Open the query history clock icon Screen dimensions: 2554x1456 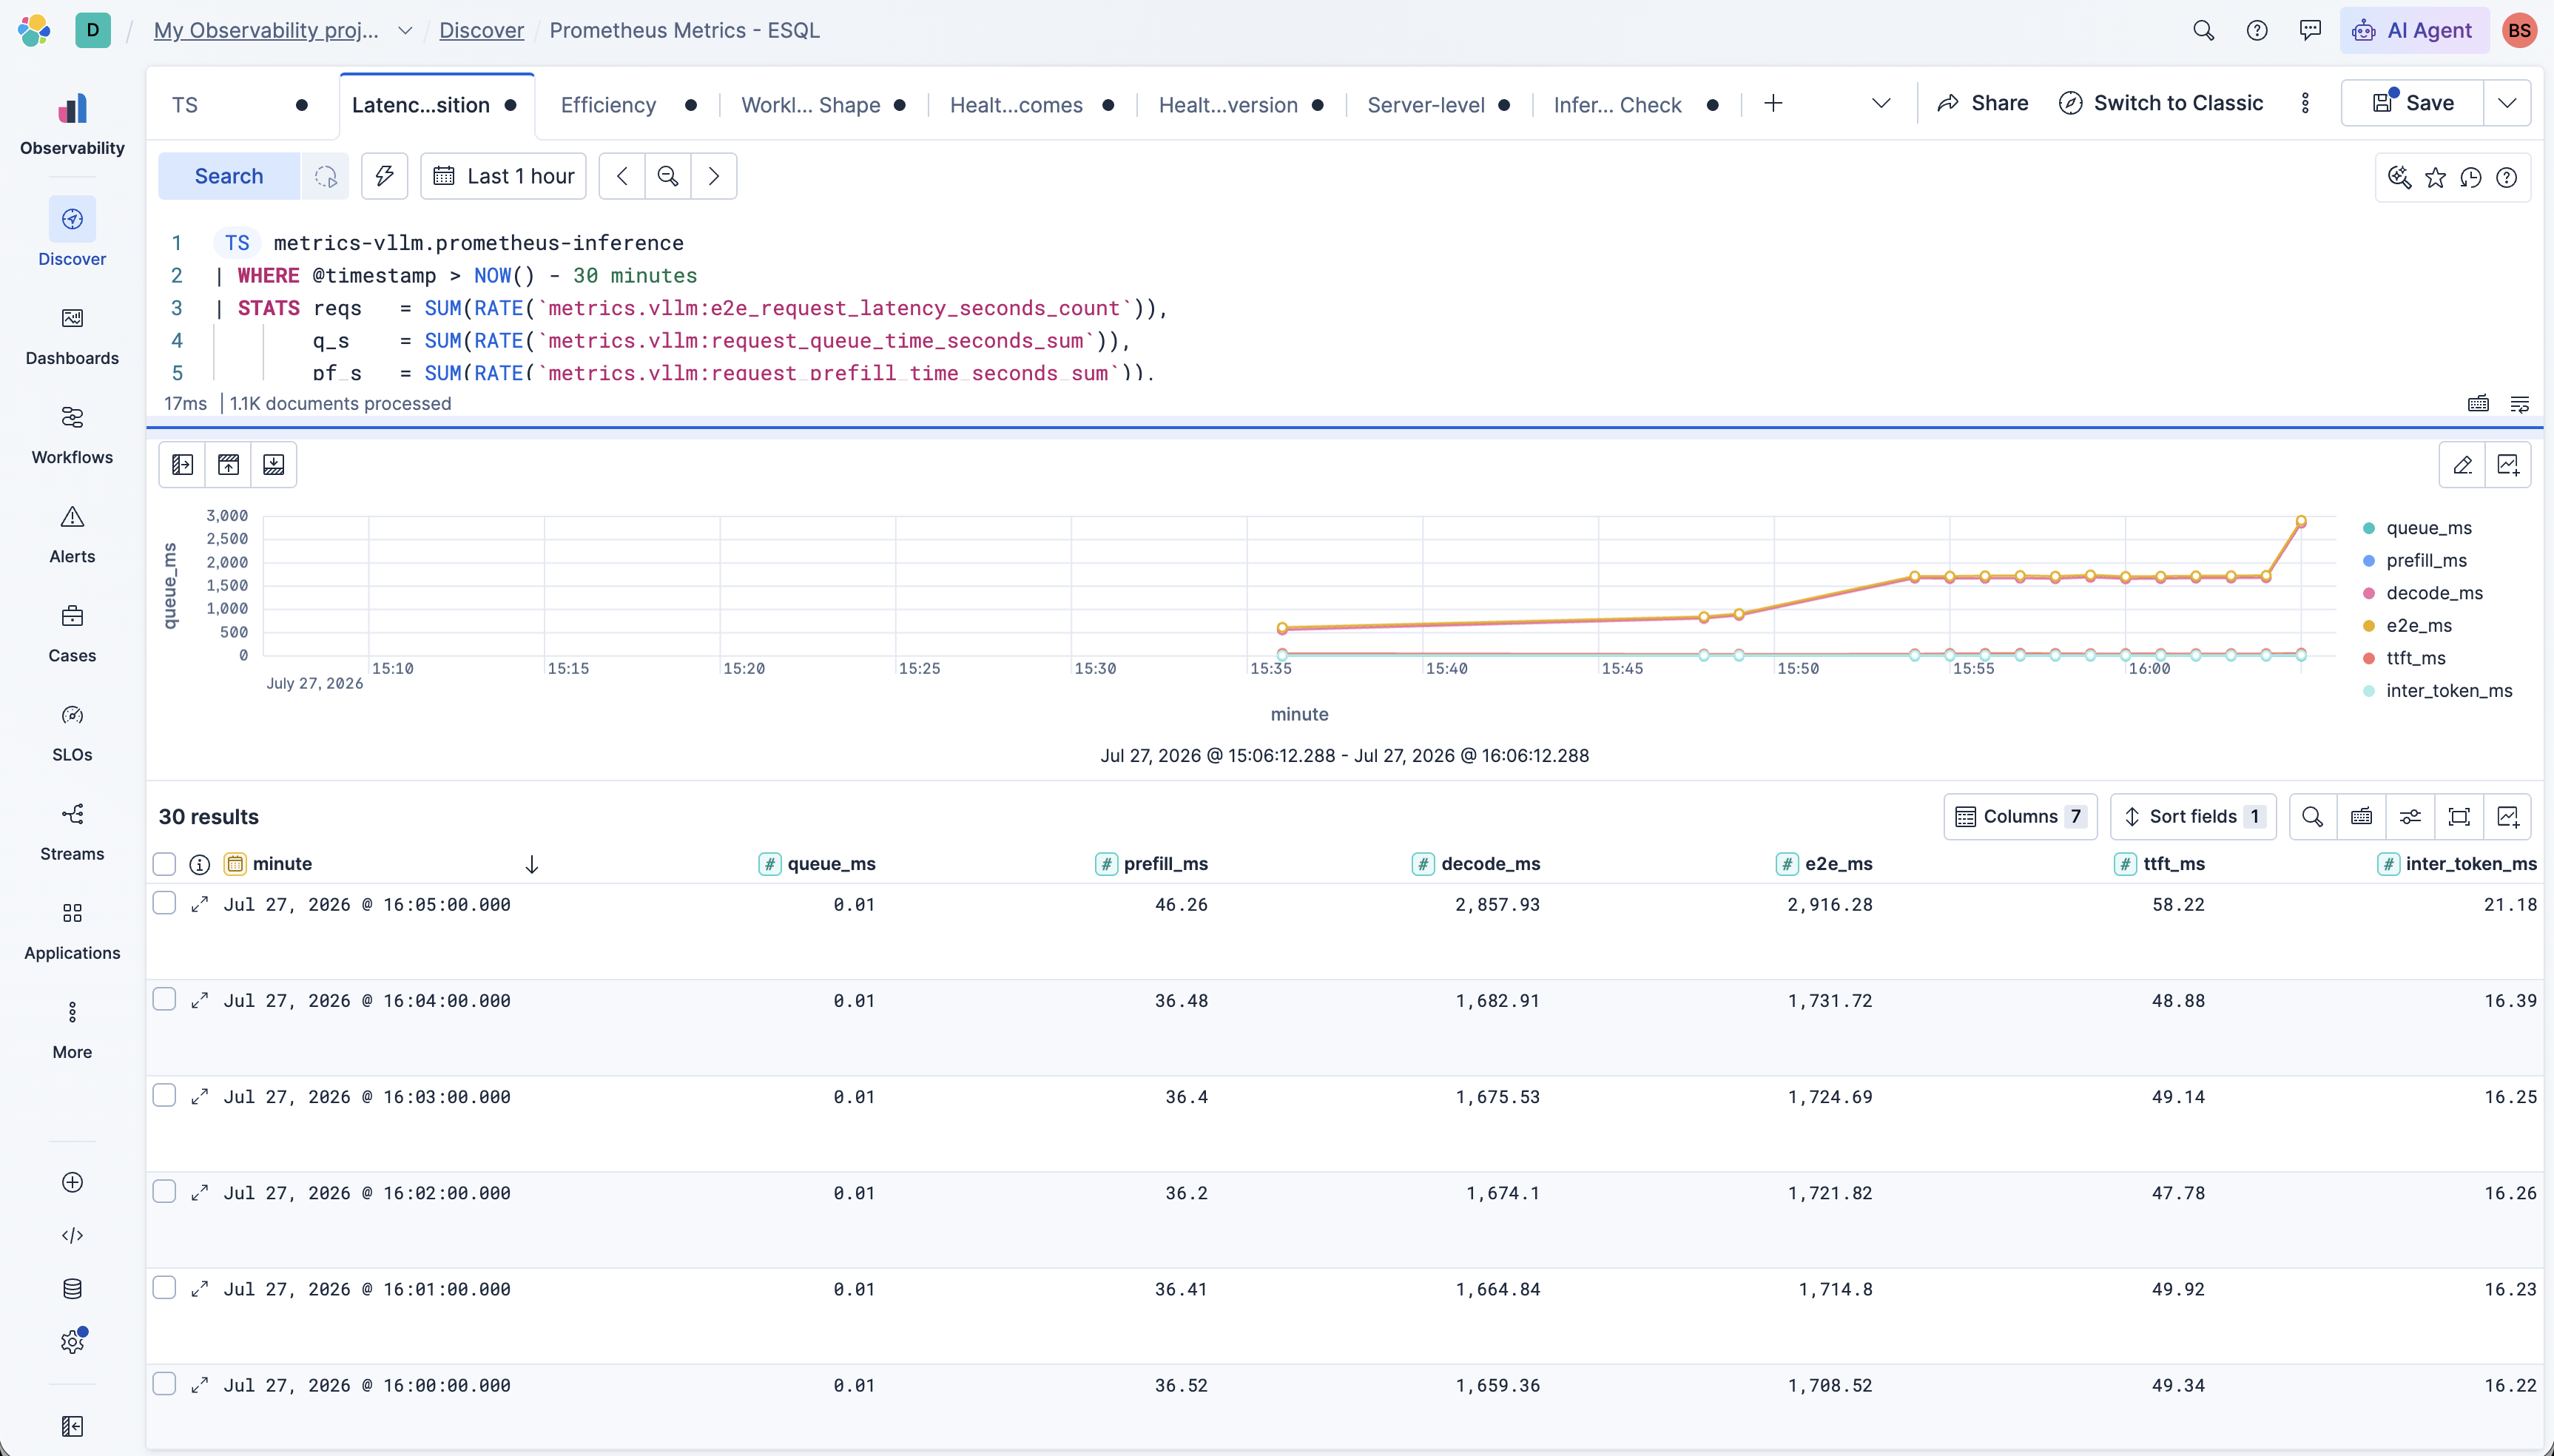click(2470, 177)
